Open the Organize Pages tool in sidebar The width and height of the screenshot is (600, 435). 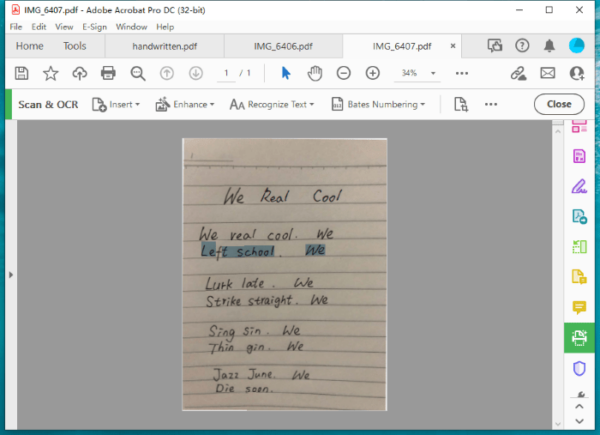579,246
